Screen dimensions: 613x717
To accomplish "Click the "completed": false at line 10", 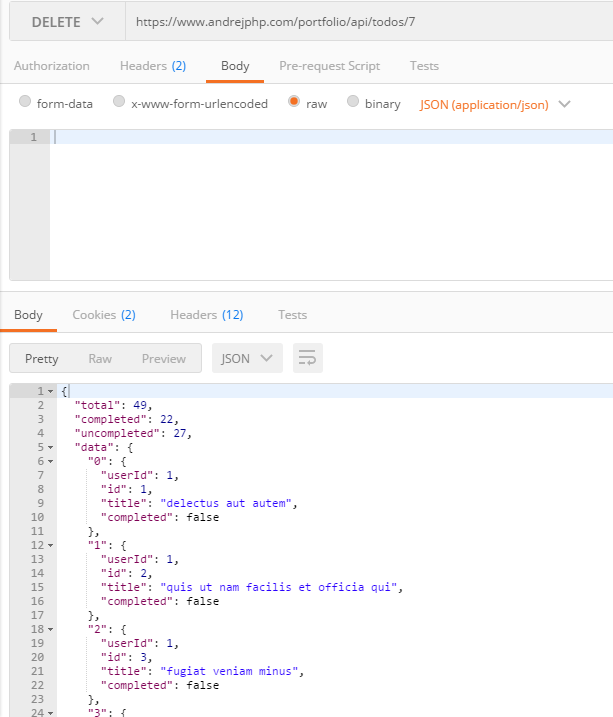I will (160, 518).
